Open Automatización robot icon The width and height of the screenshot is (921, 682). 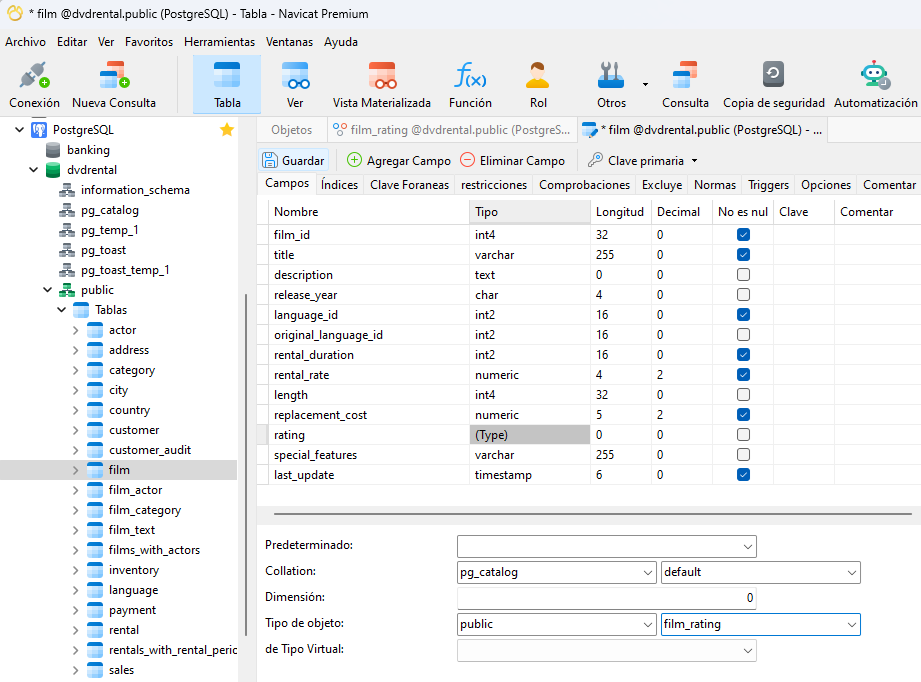click(875, 76)
